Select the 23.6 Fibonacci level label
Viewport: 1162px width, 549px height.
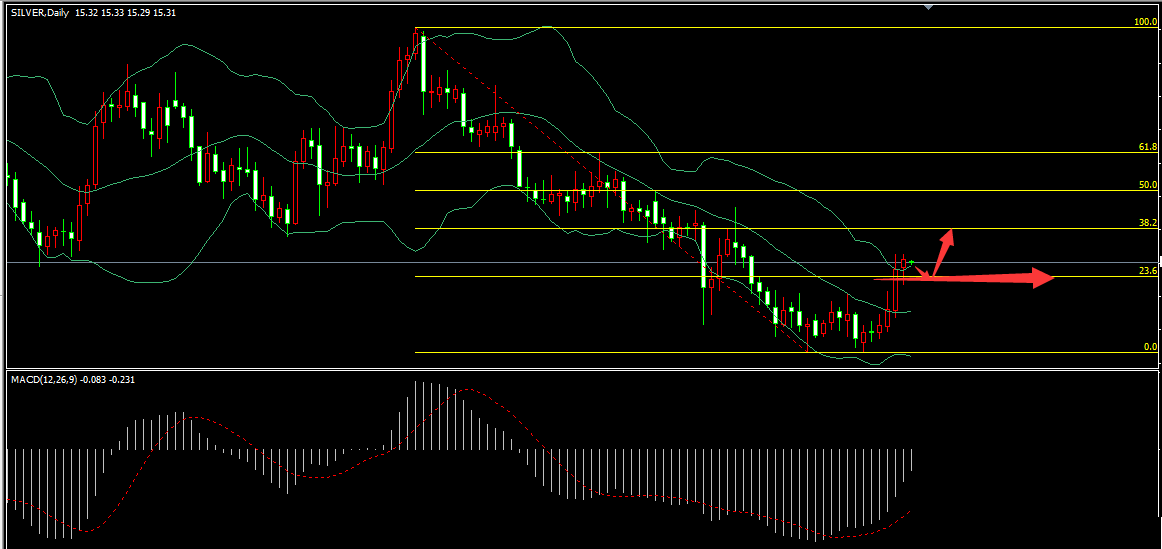1147,271
